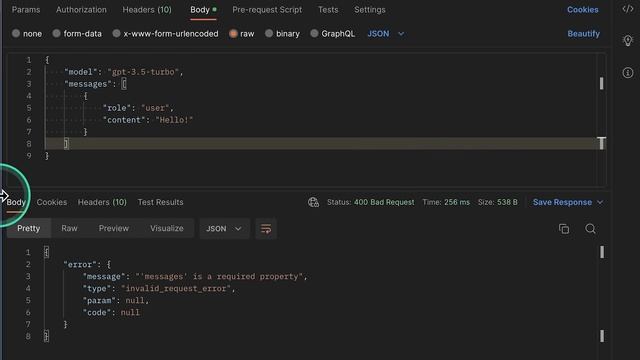Screen dimensions: 640x360
Task: Switch response view to Visualize
Action: [167, 229]
